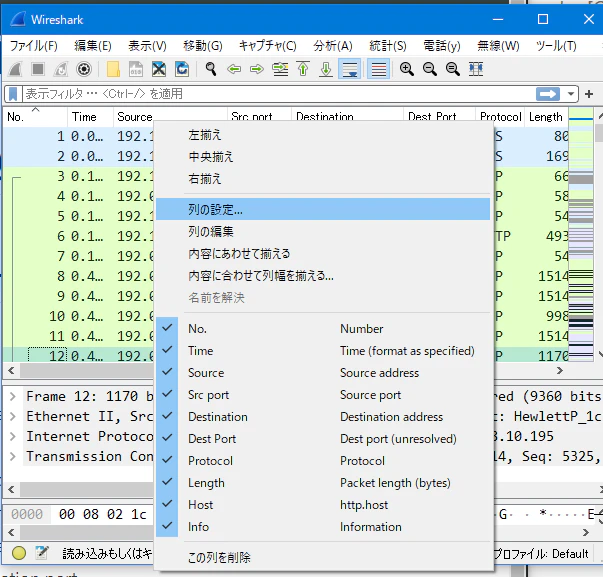Save the capture file icon
The height and width of the screenshot is (577, 603).
[x=136, y=69]
